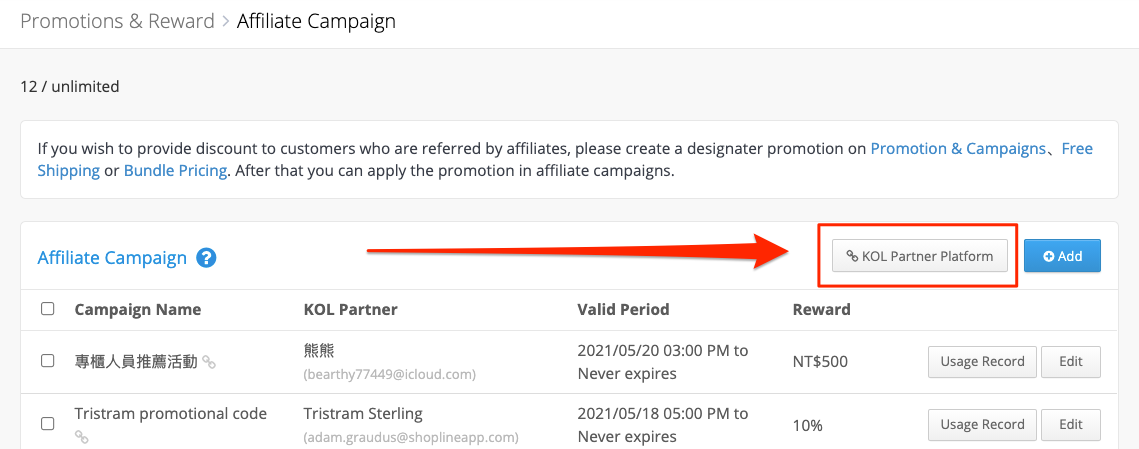The width and height of the screenshot is (1139, 449).
Task: Click the plus icon in the Add button
Action: click(1048, 256)
